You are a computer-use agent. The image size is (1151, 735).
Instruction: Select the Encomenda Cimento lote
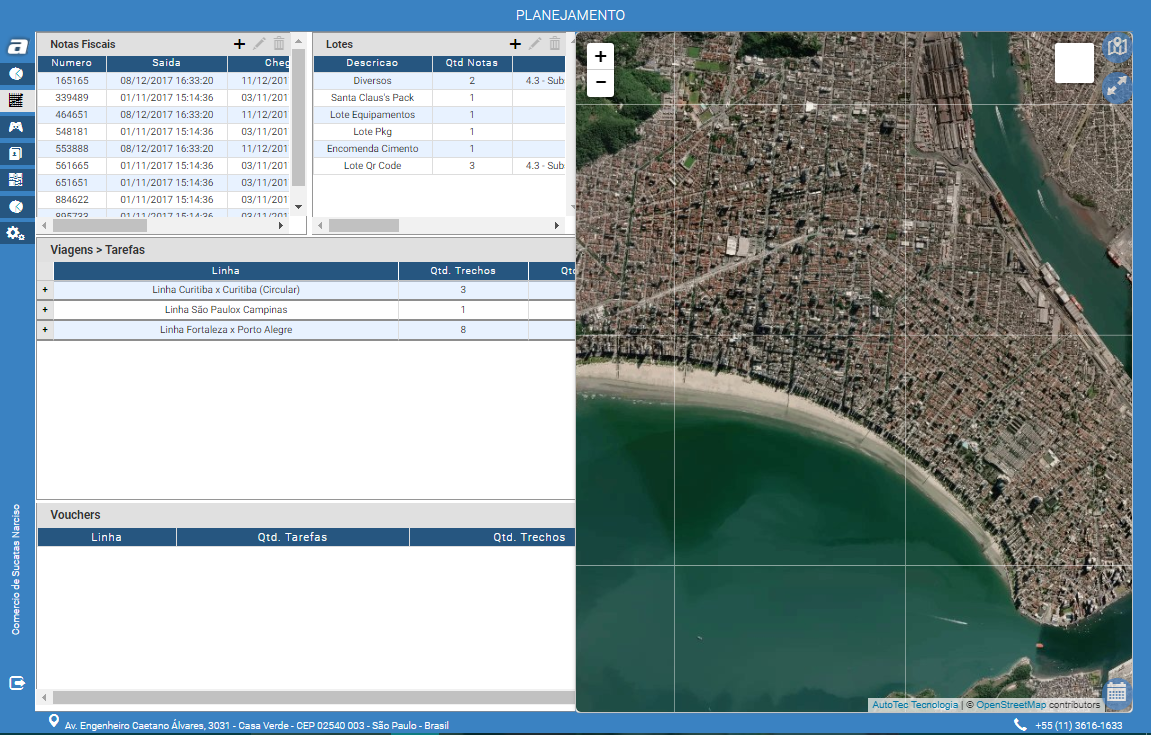coord(372,148)
